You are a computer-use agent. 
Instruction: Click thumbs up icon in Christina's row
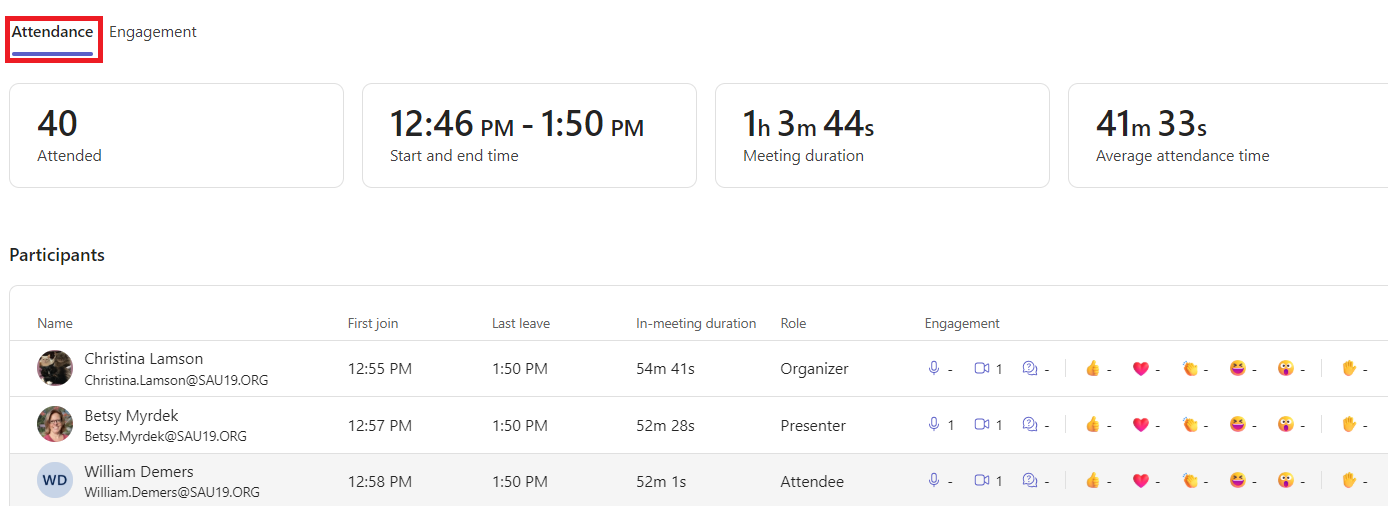(1093, 369)
